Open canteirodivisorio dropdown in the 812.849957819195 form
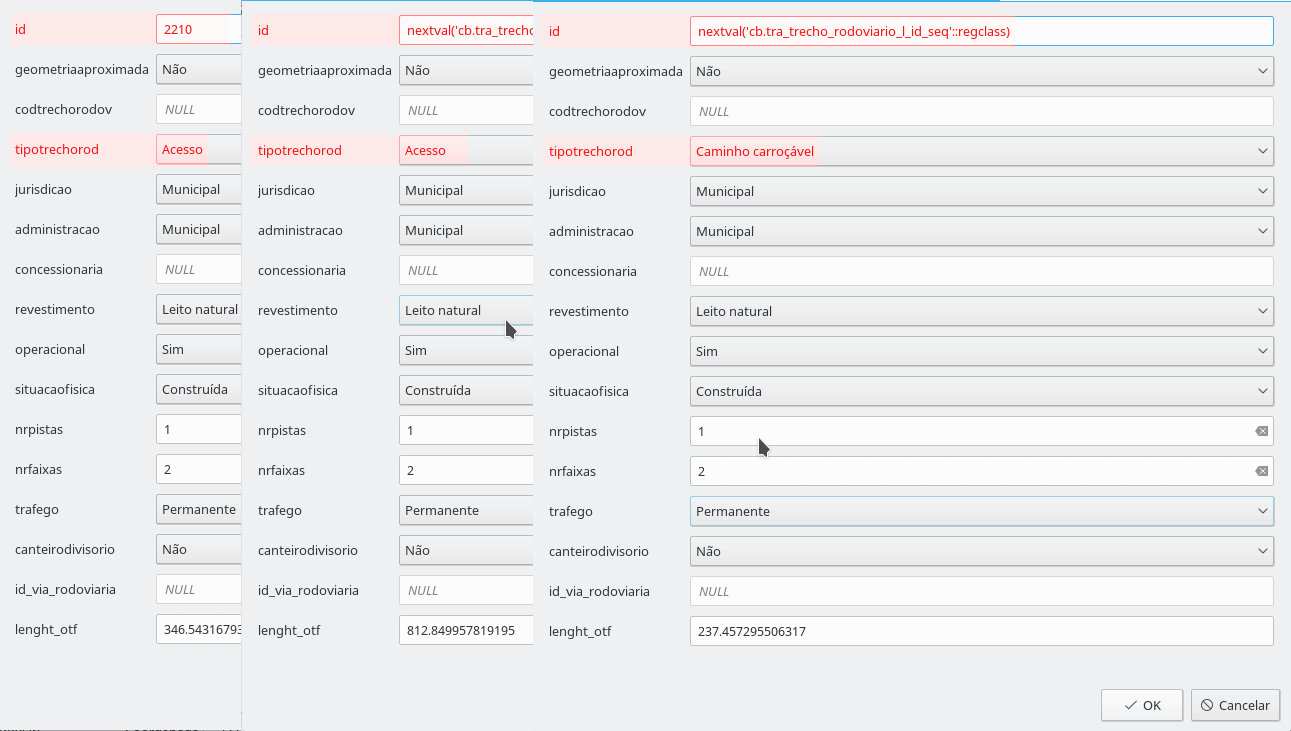Viewport: 1291px width, 731px height. 466,550
